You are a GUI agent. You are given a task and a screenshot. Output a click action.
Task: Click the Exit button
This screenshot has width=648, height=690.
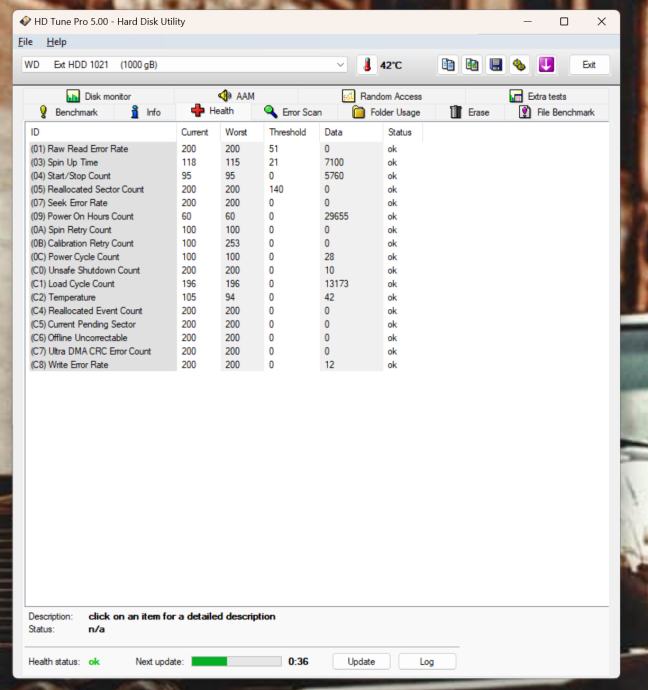pyautogui.click(x=589, y=65)
